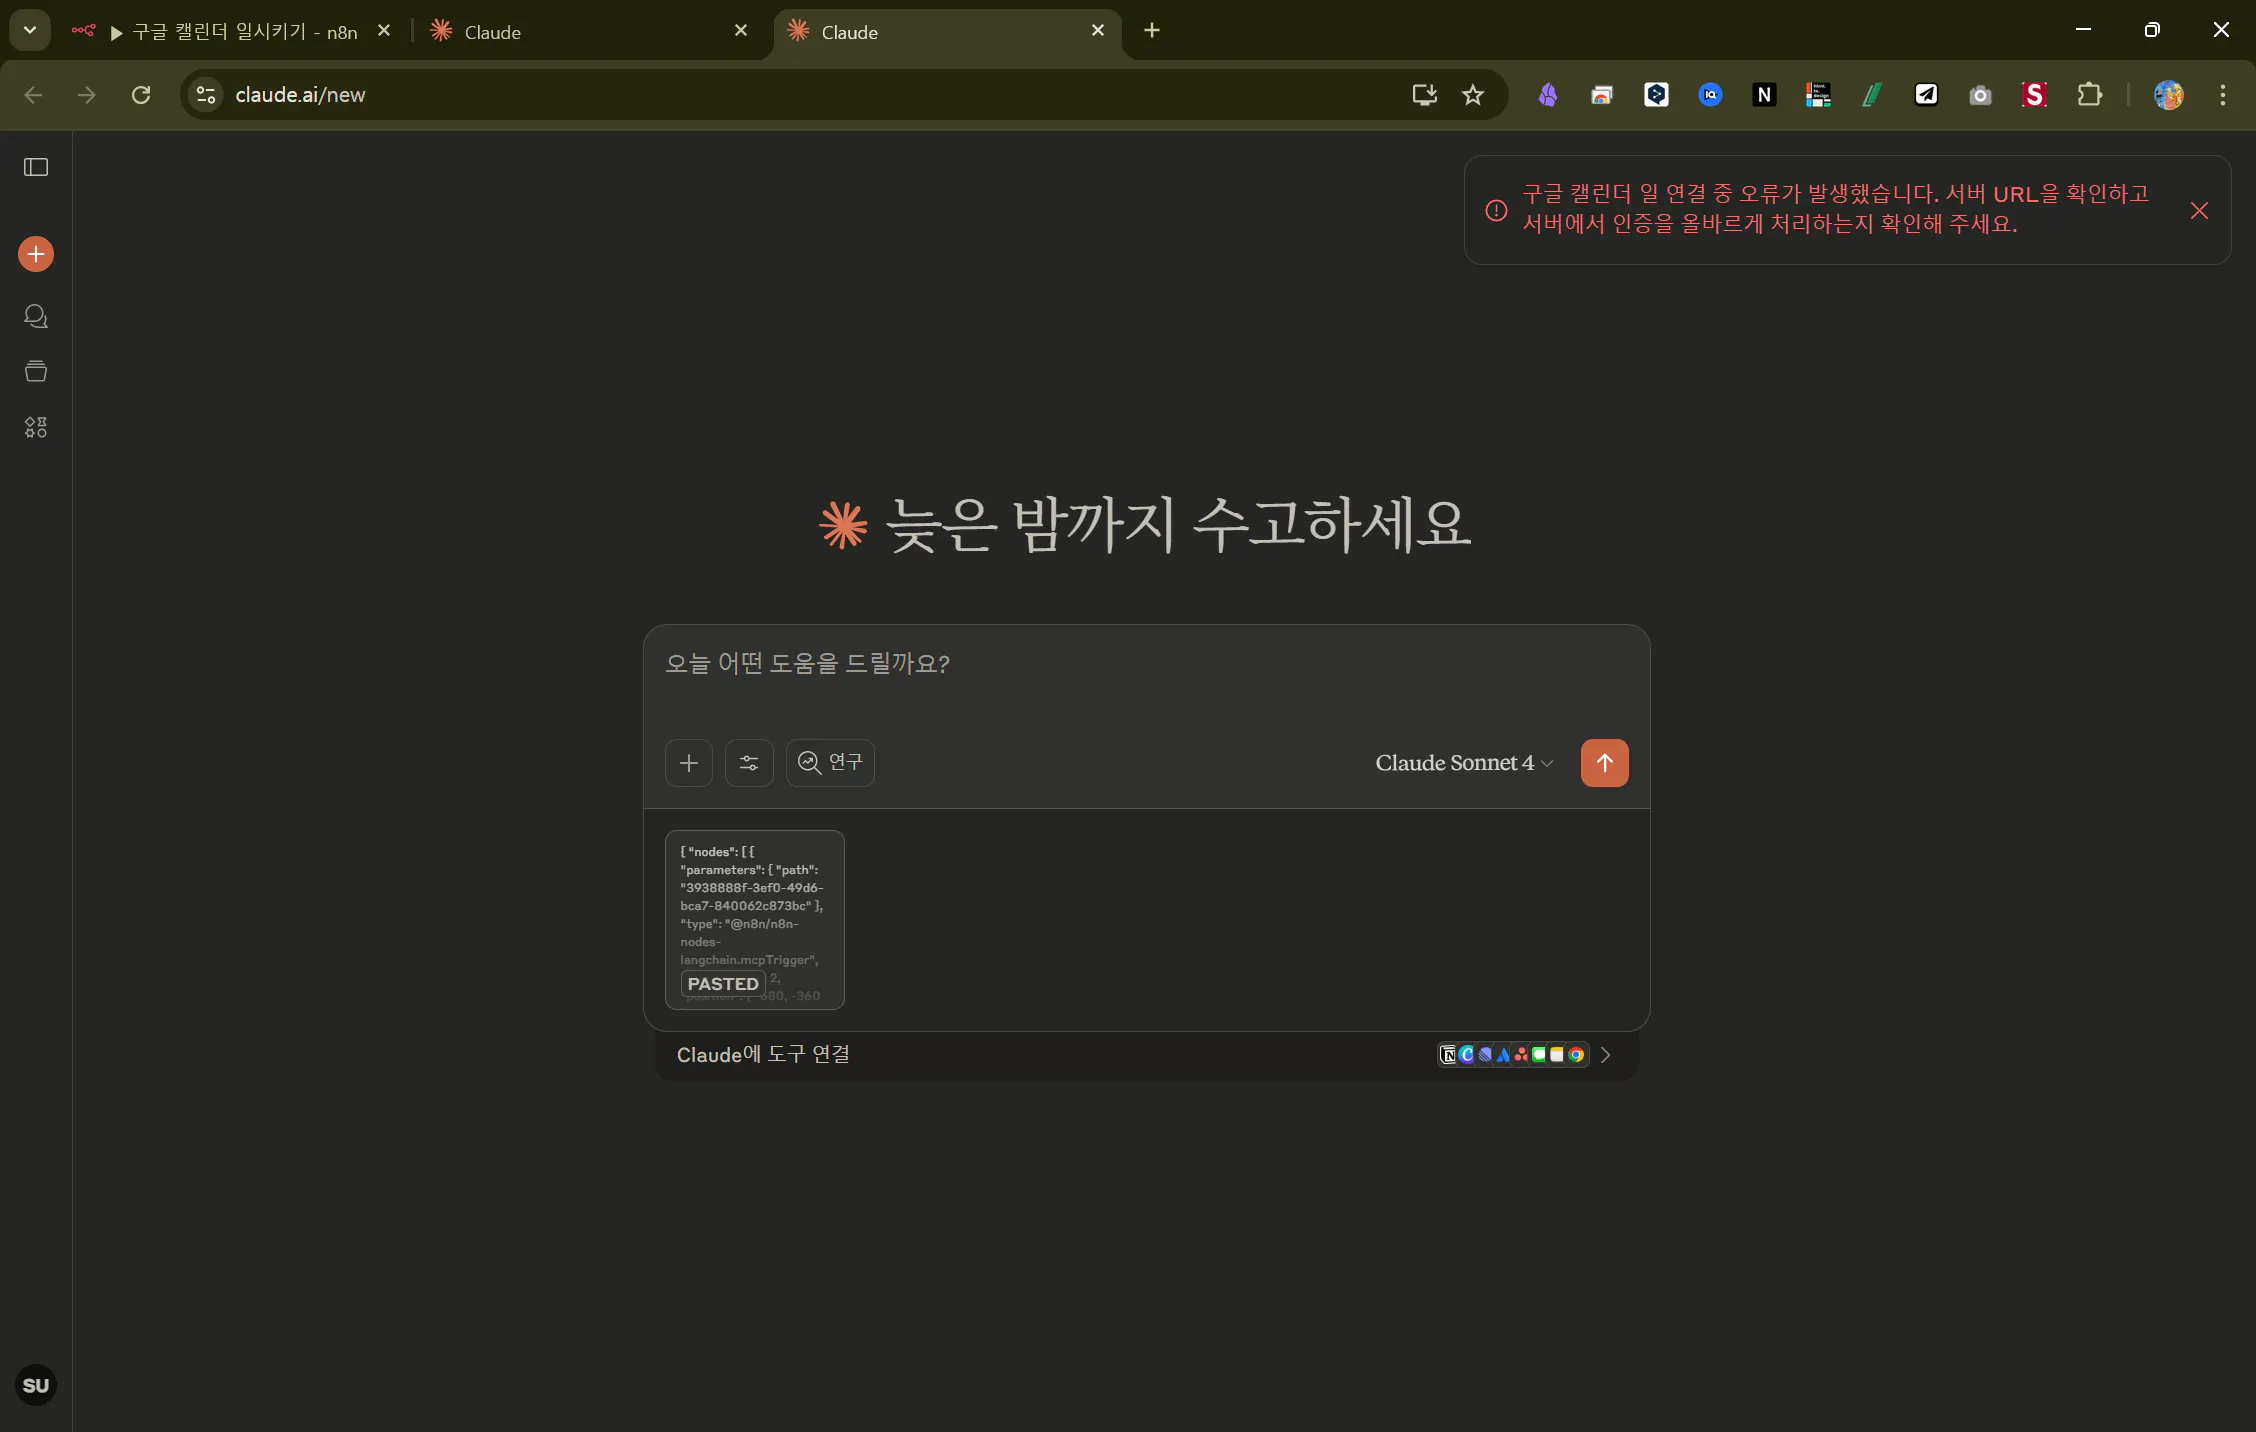The width and height of the screenshot is (2256, 1432).
Task: Open the Artifacts icon in sidebar
Action: point(36,427)
